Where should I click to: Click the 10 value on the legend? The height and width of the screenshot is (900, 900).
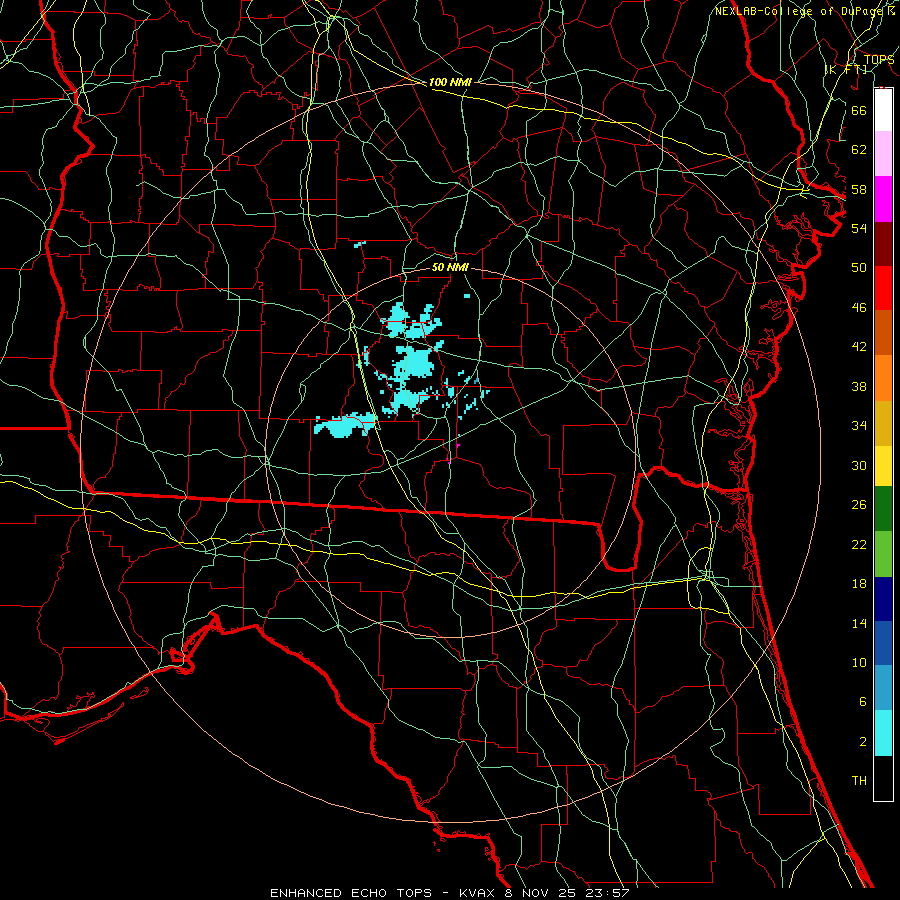(859, 662)
